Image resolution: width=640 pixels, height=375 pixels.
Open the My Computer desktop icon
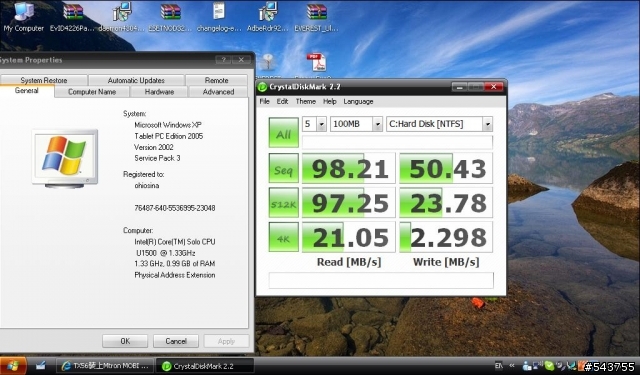point(23,16)
